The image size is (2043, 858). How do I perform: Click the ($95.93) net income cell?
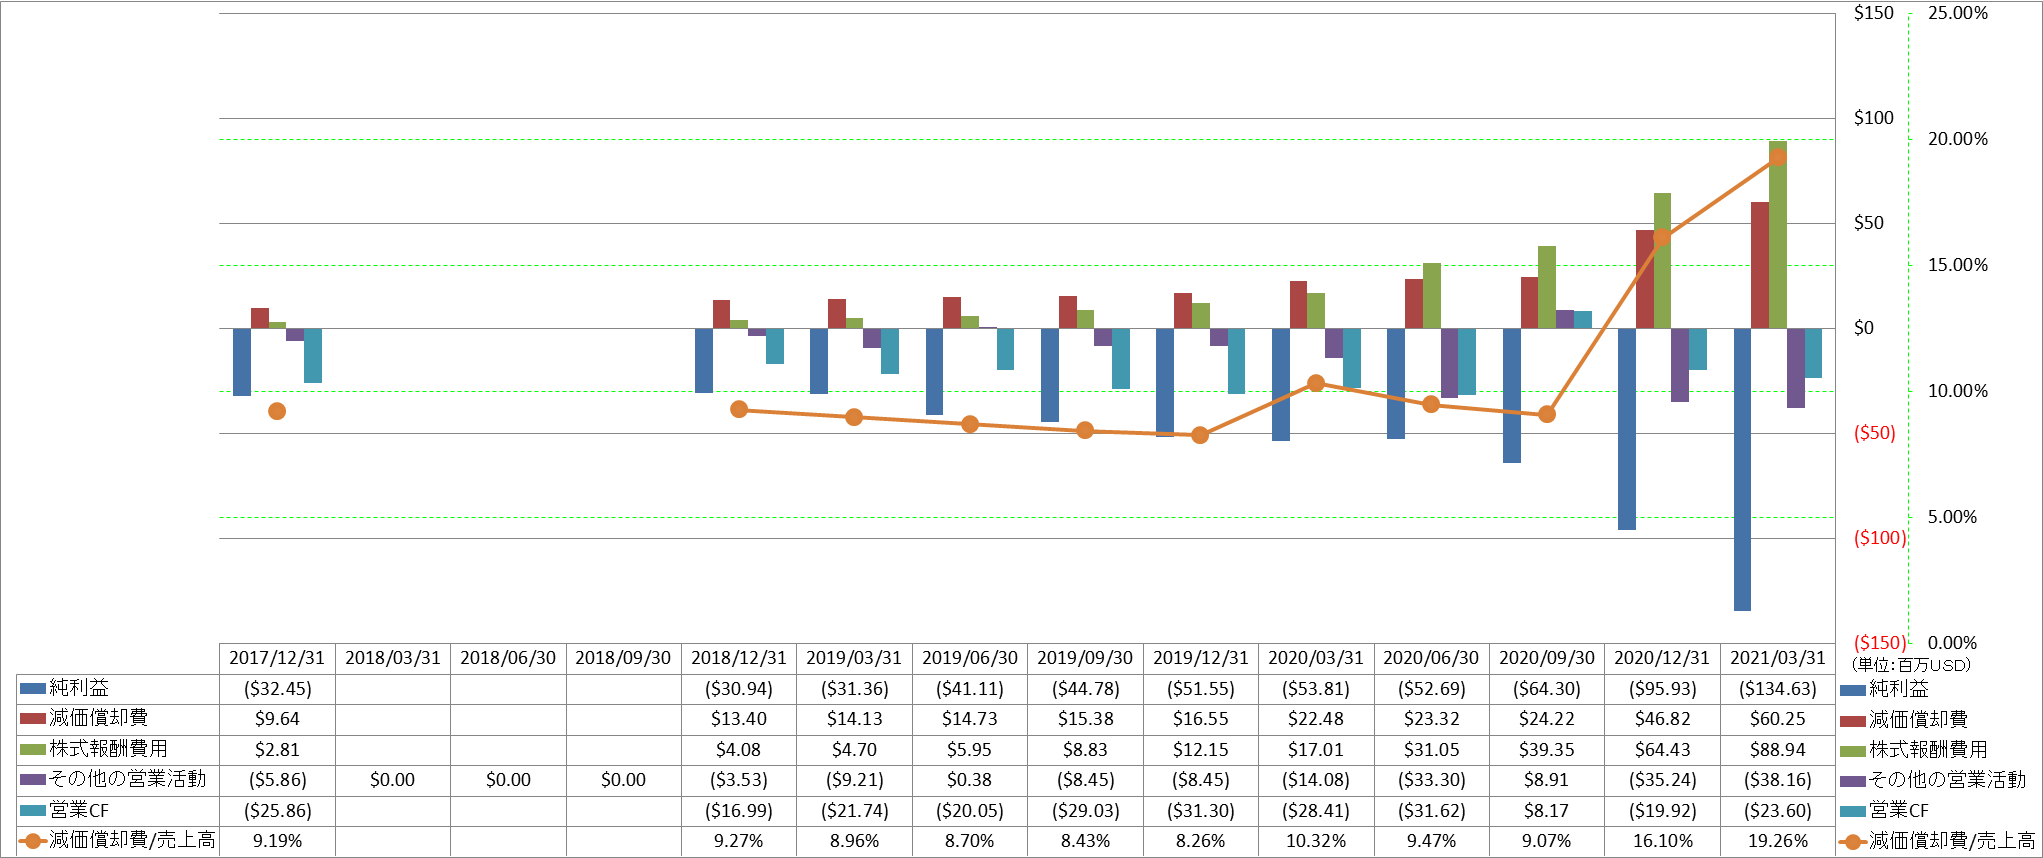tap(1662, 689)
